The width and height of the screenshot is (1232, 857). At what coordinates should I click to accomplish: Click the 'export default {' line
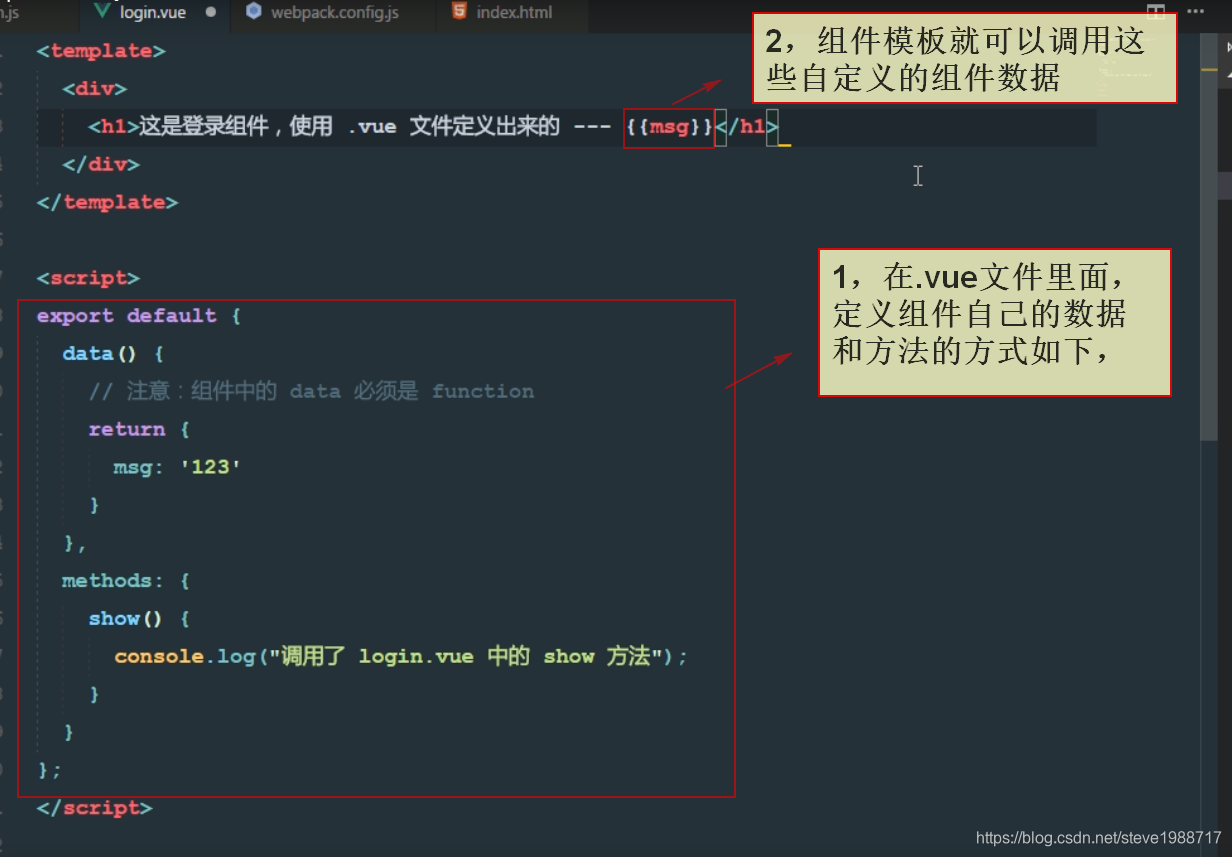pyautogui.click(x=139, y=317)
